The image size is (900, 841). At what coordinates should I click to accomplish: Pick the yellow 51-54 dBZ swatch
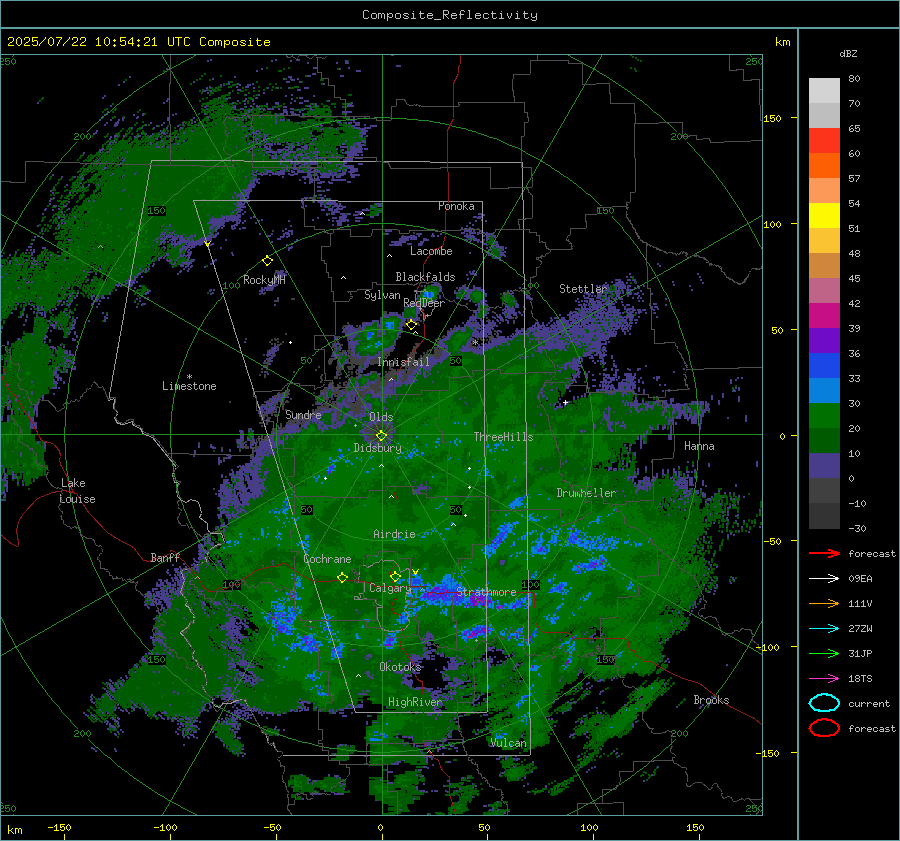click(824, 216)
